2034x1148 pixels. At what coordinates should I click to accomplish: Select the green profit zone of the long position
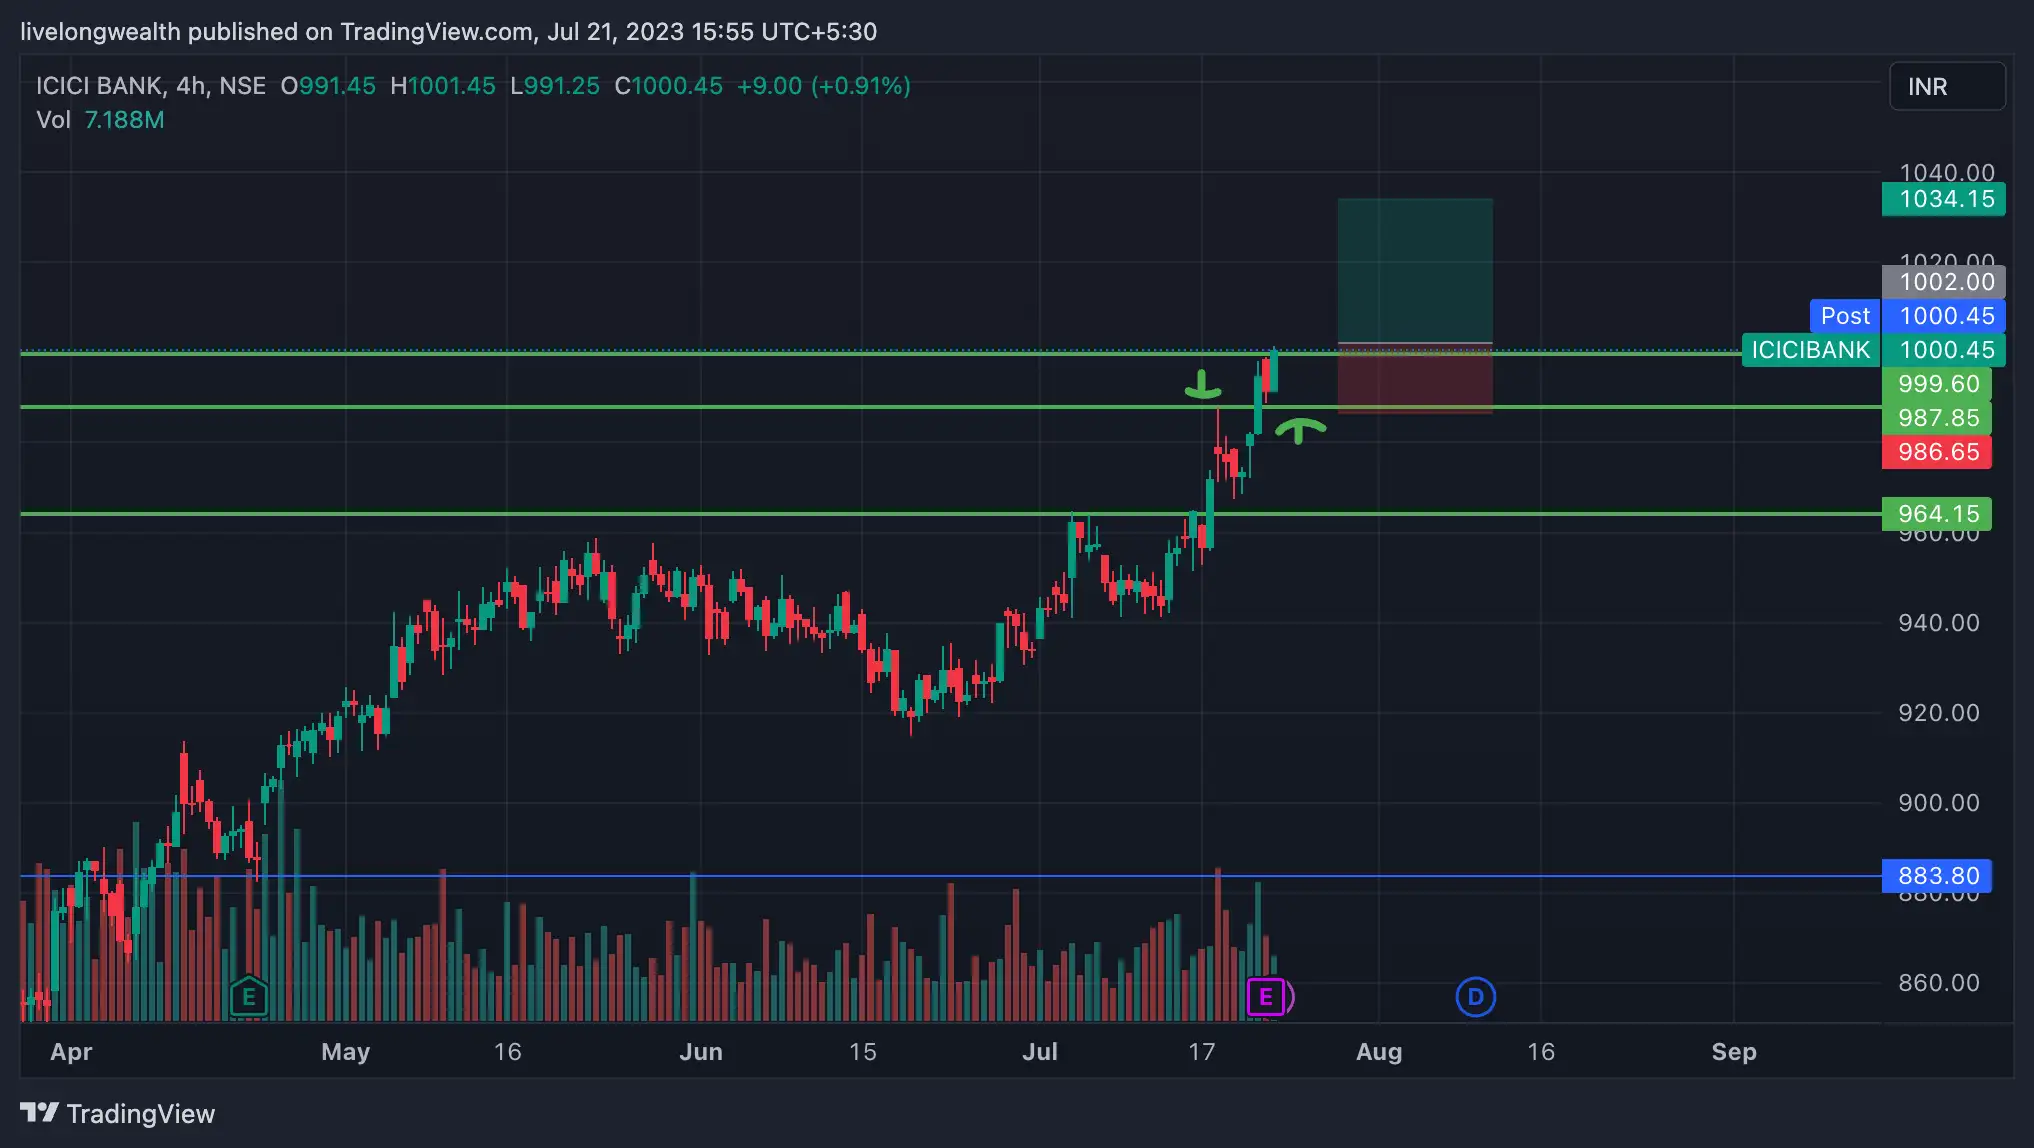click(1415, 270)
